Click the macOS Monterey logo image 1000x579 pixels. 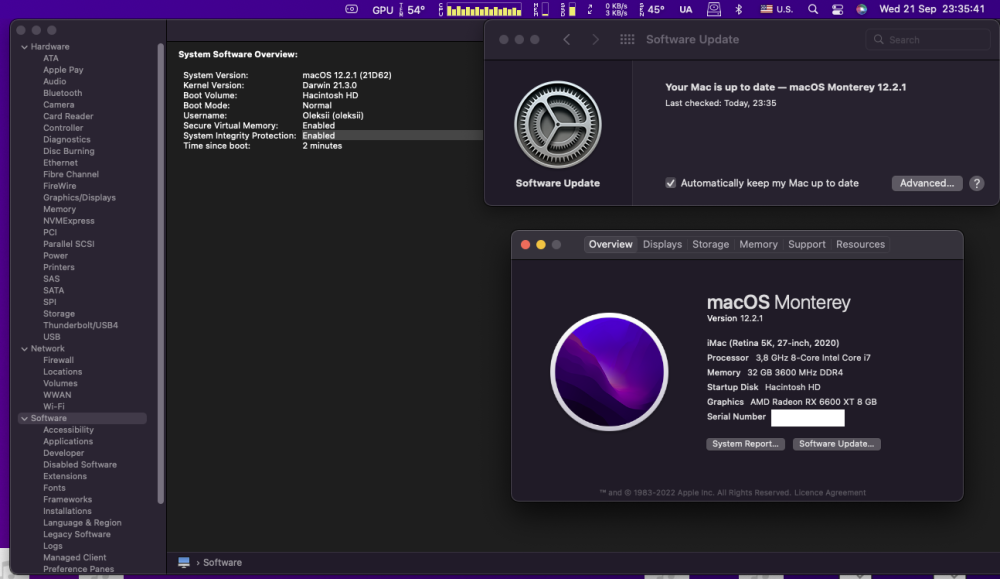609,372
